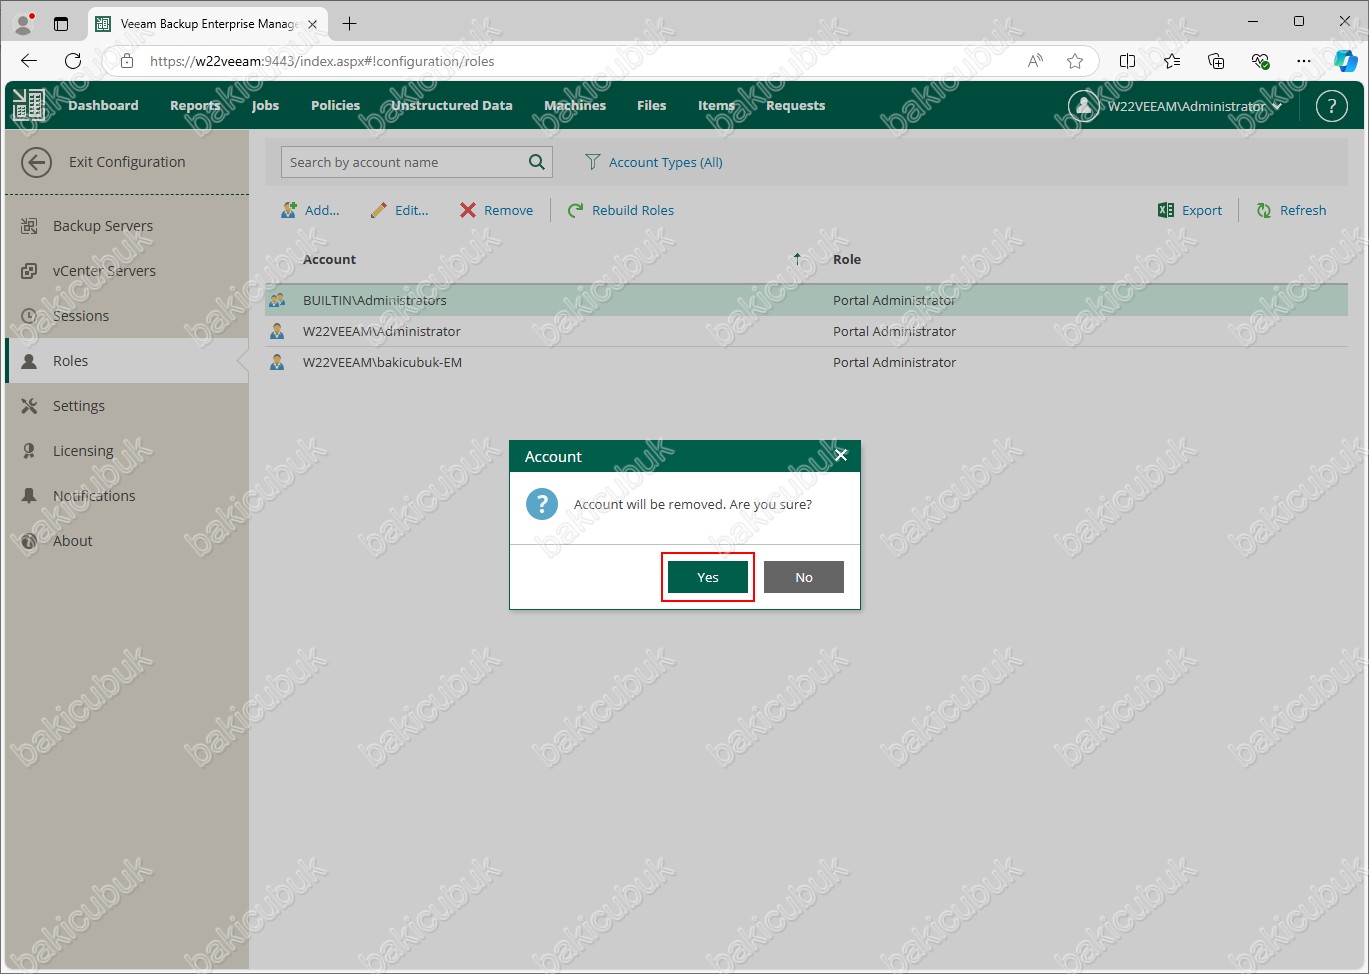Click the user avatar icon in header
The height and width of the screenshot is (974, 1369).
click(x=1084, y=106)
